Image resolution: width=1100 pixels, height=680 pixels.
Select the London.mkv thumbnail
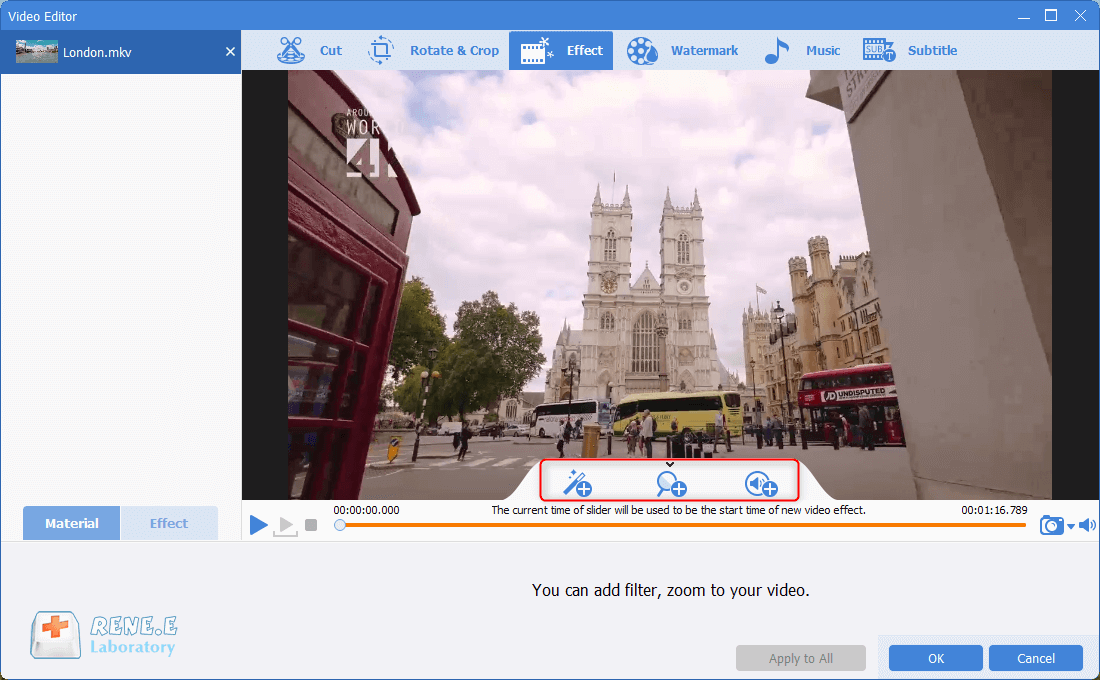36,51
